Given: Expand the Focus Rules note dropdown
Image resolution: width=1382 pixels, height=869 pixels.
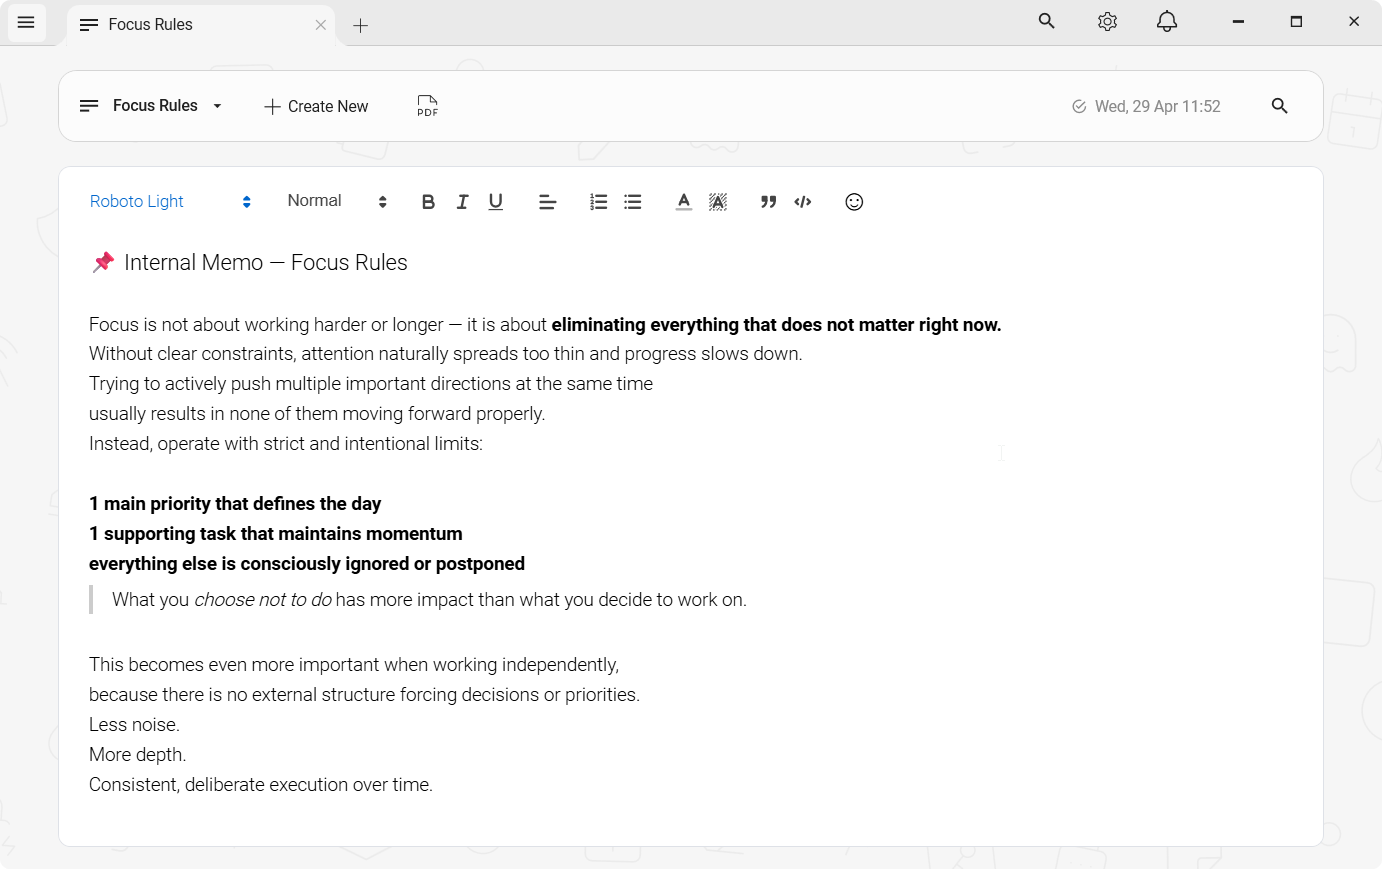Looking at the screenshot, I should click(217, 106).
